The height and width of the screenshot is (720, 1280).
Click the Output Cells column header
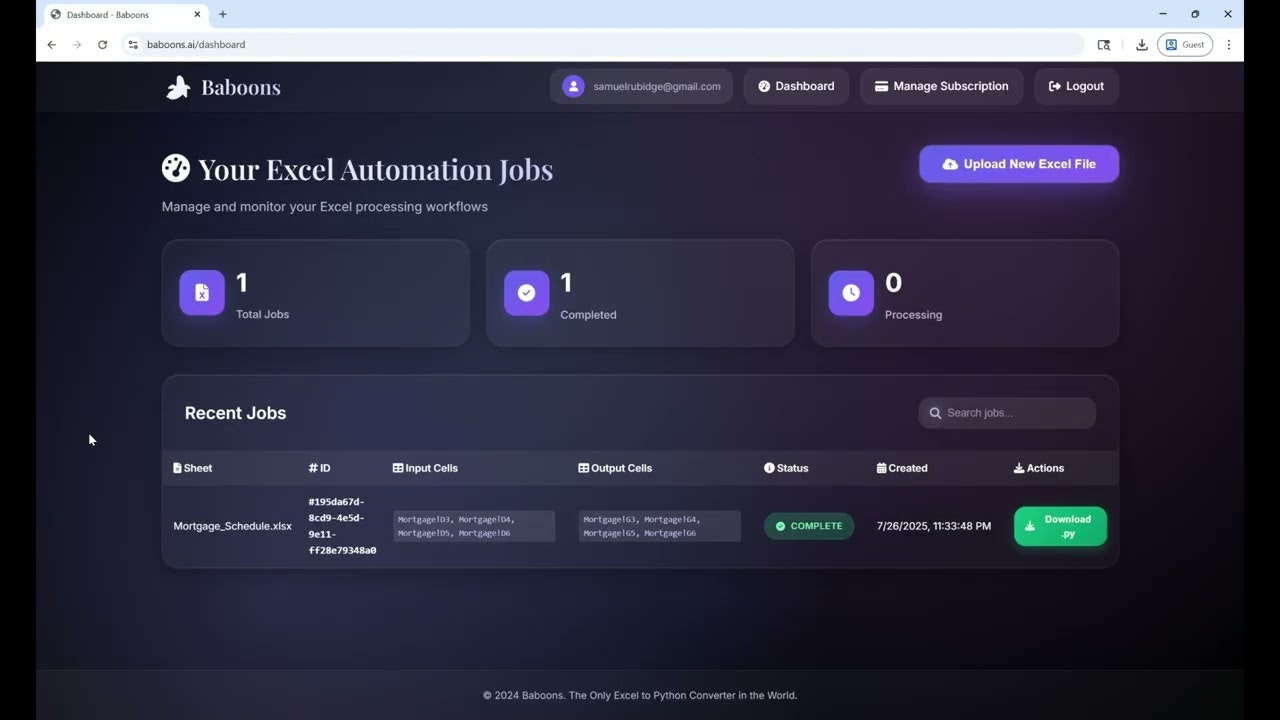click(x=615, y=468)
